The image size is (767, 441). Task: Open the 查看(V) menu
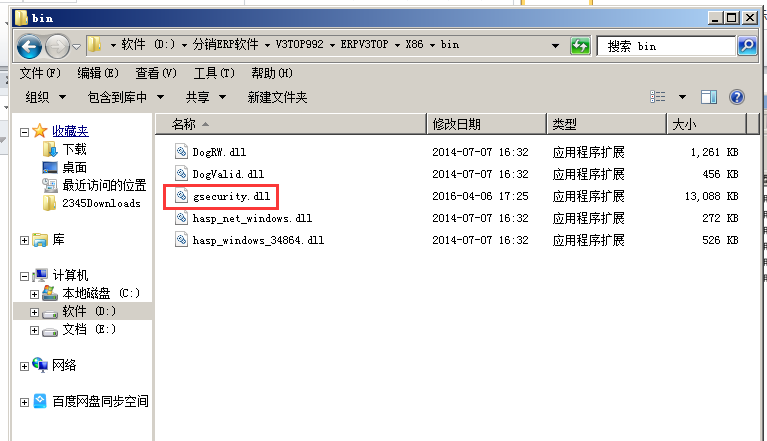pyautogui.click(x=156, y=73)
